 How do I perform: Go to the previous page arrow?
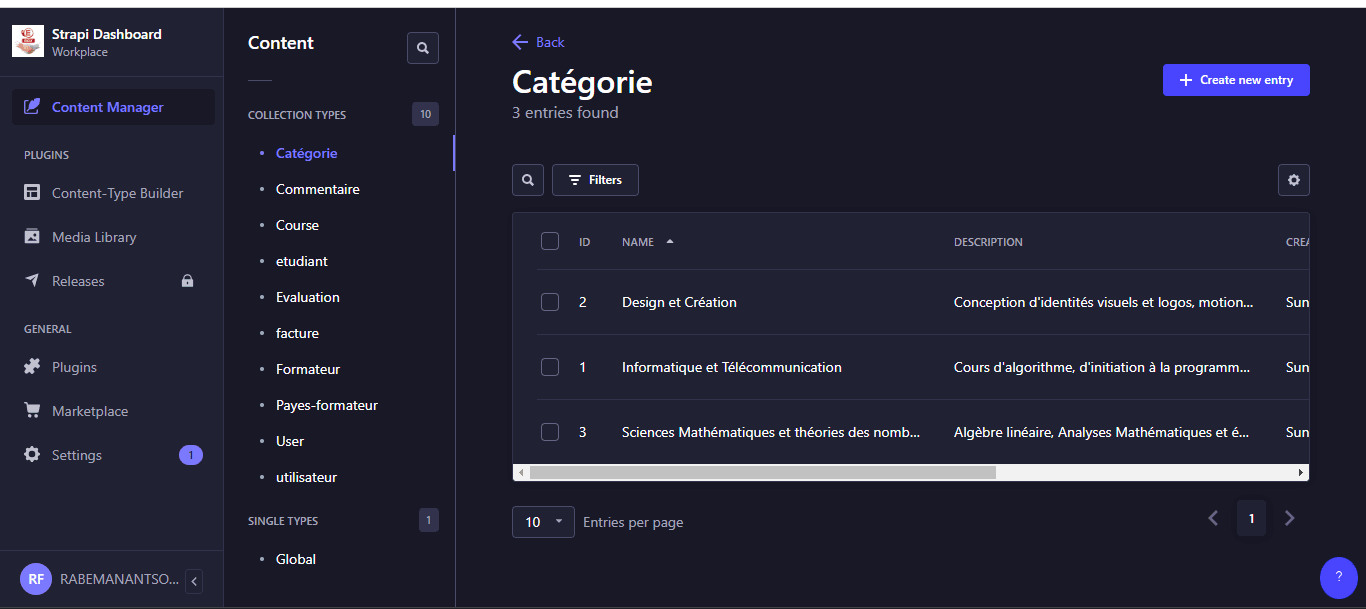point(1213,518)
